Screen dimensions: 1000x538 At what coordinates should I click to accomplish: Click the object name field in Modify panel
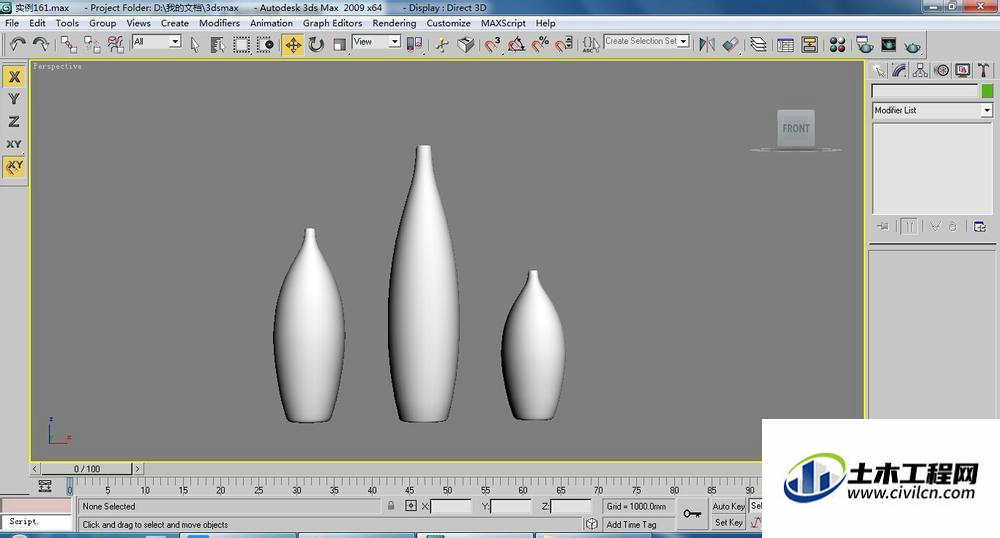925,91
